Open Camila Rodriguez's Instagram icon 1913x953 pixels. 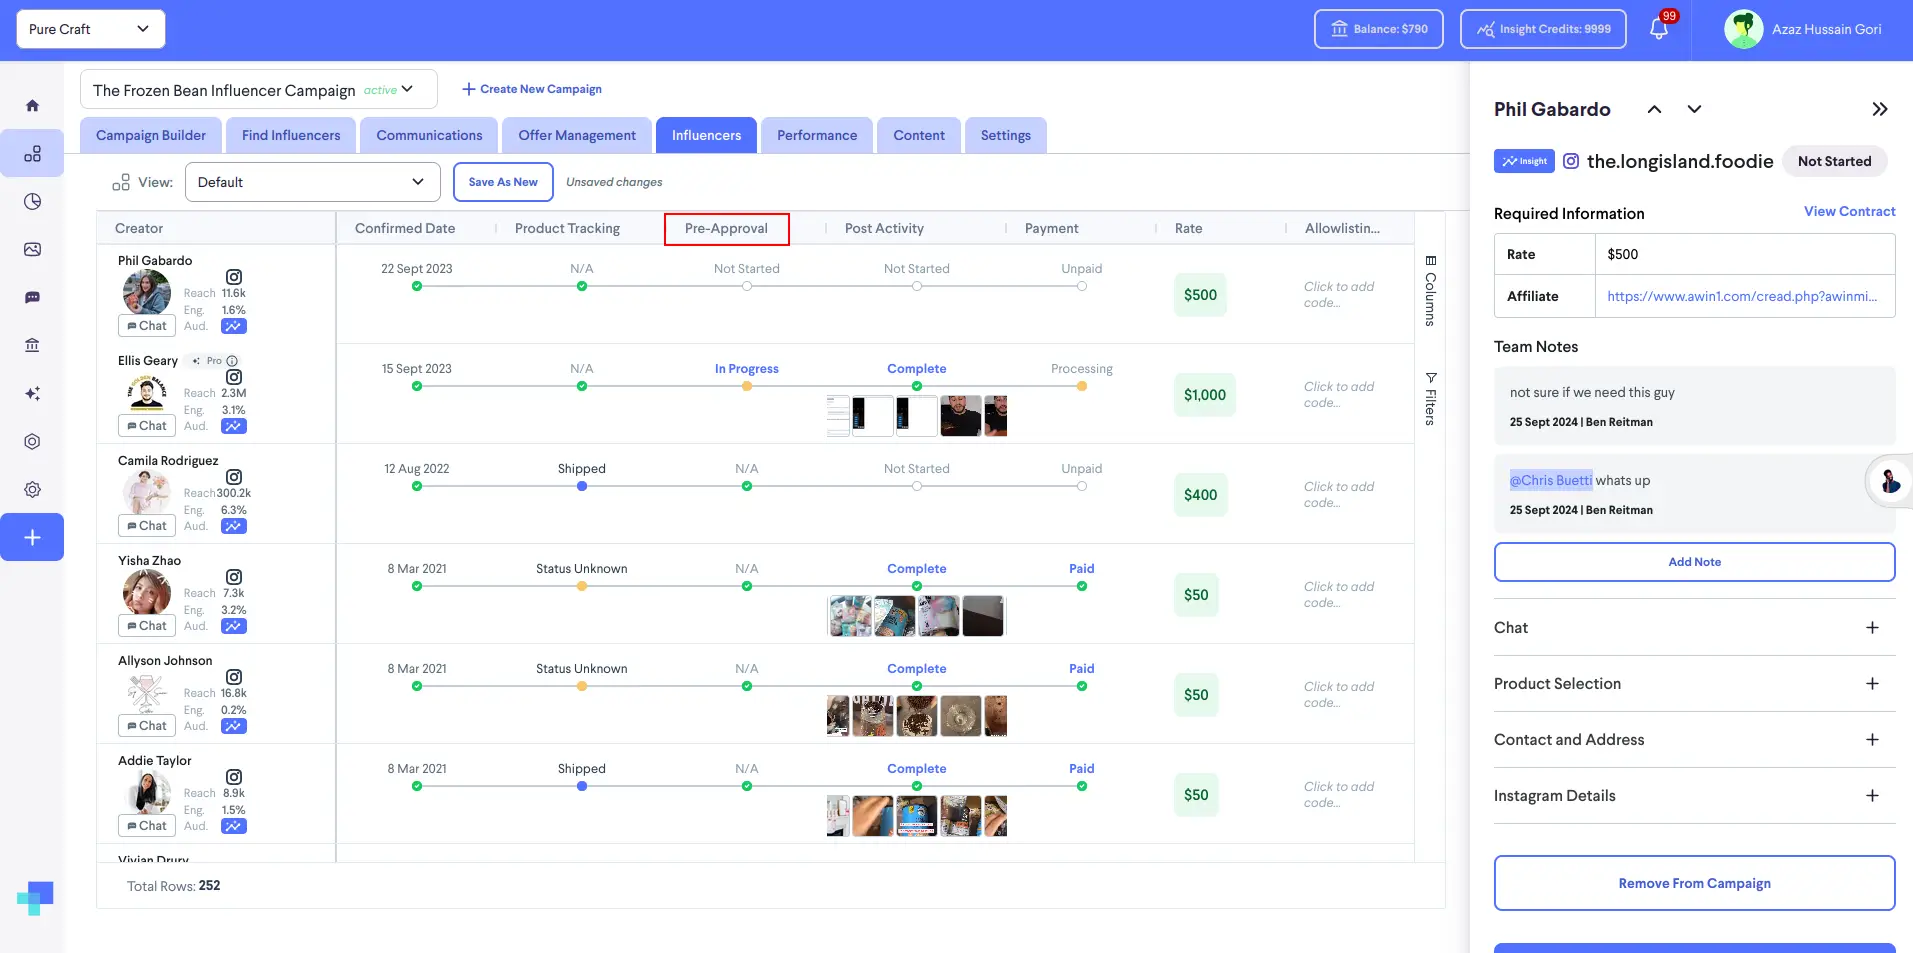[x=233, y=477]
